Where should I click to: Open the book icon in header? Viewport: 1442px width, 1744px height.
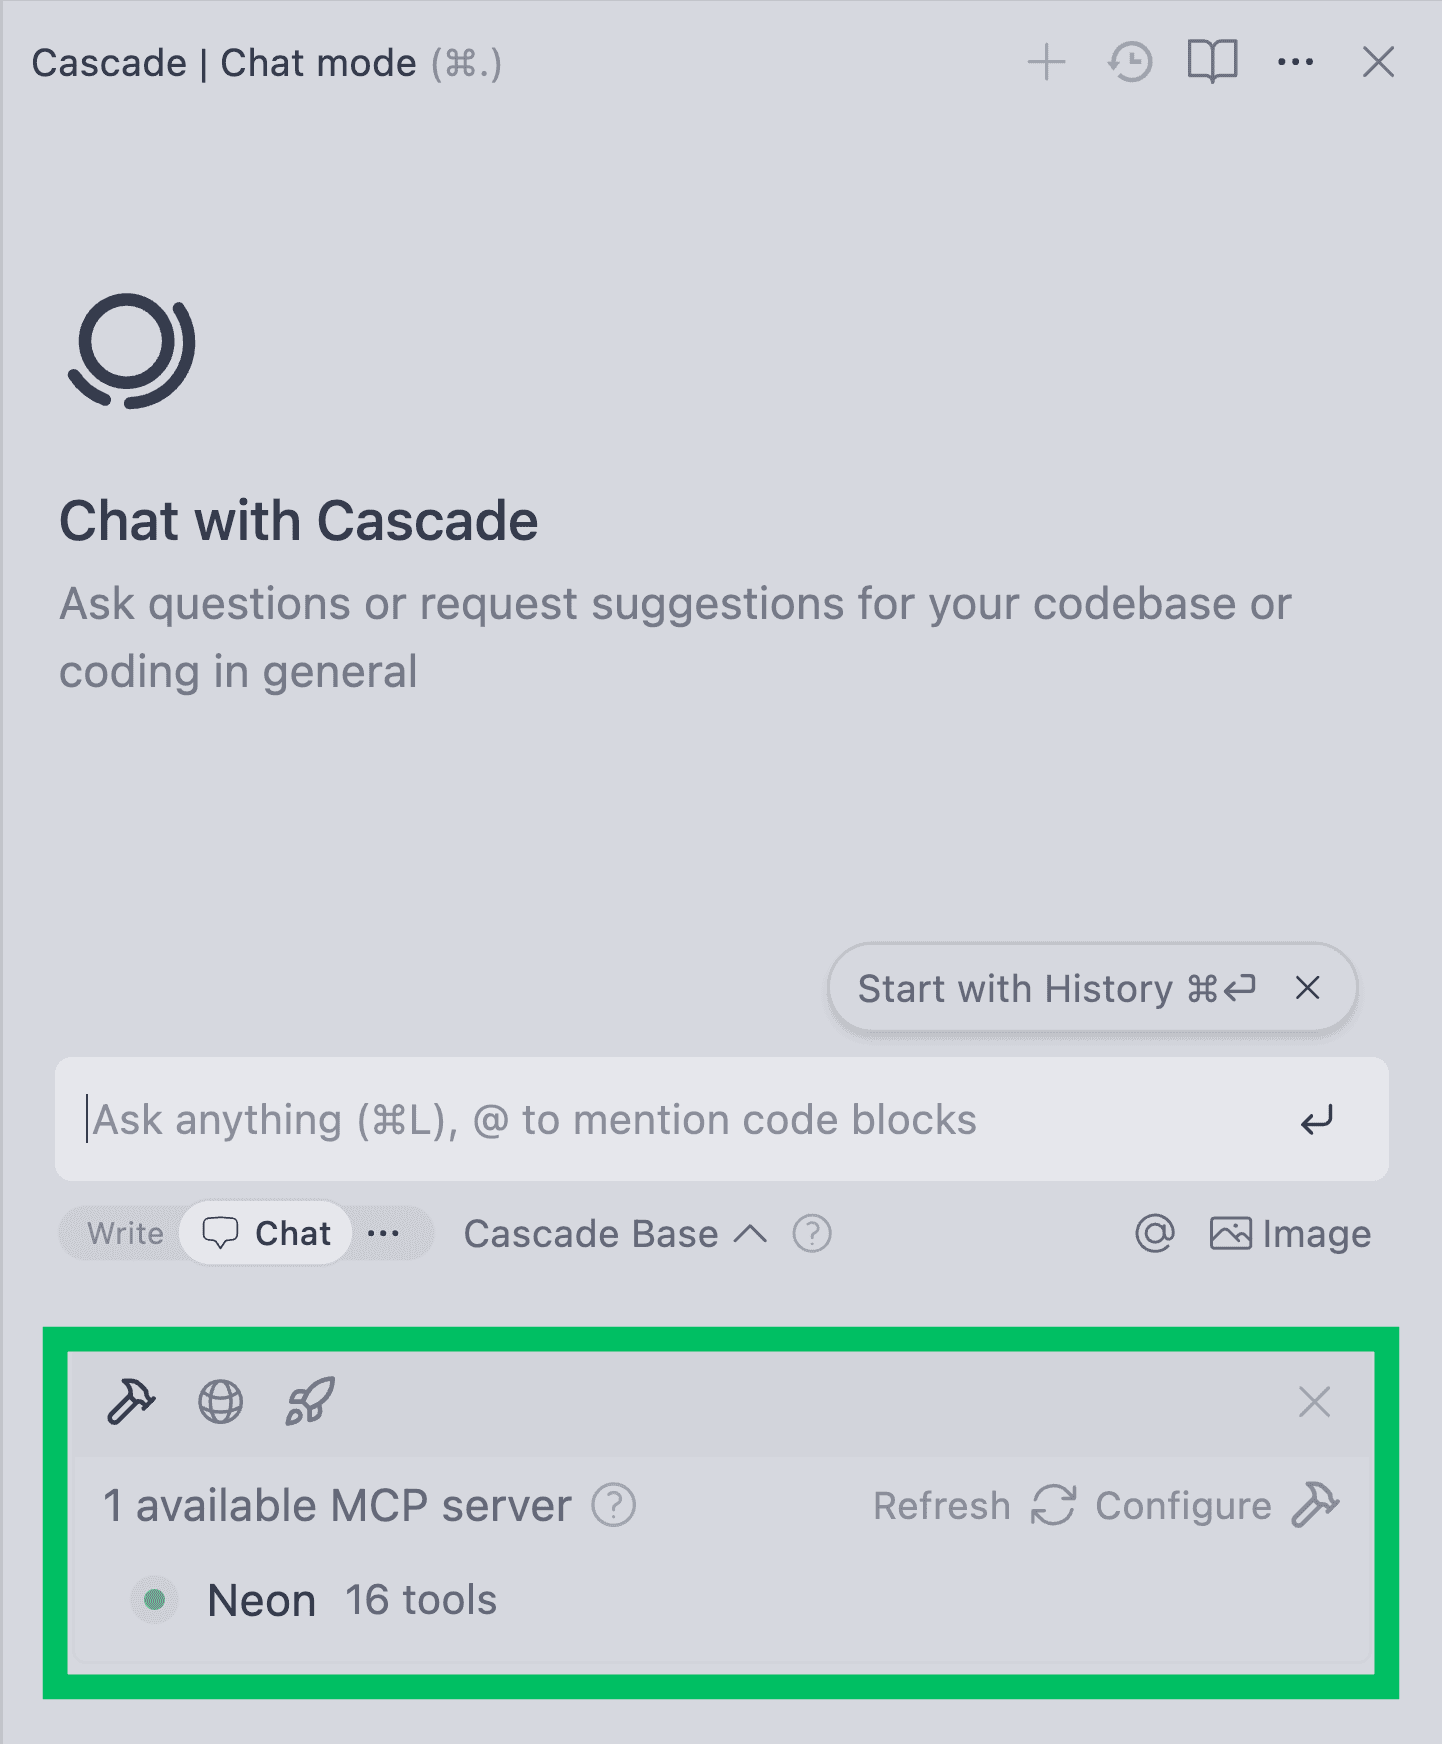pos(1212,62)
